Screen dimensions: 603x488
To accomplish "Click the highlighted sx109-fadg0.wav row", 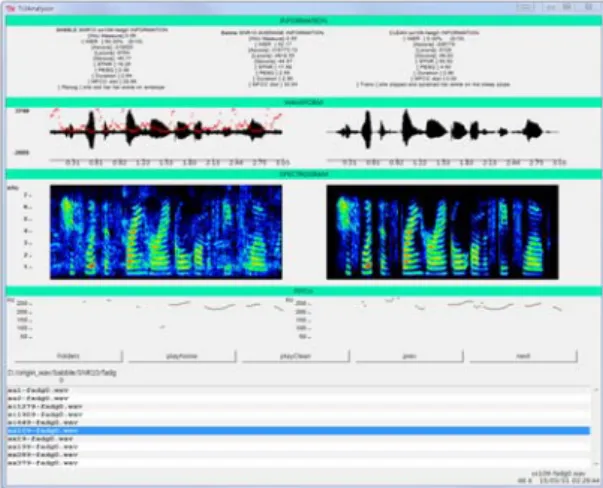I will tap(298, 431).
